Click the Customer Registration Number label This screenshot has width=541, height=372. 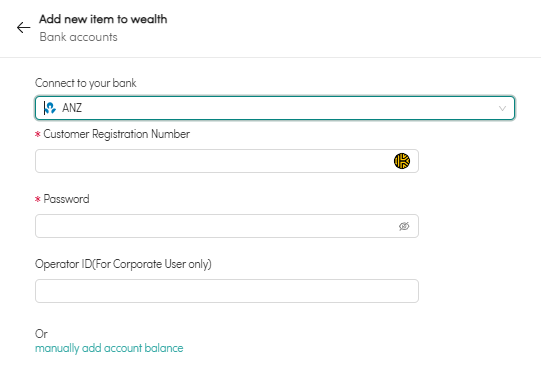click(x=117, y=134)
